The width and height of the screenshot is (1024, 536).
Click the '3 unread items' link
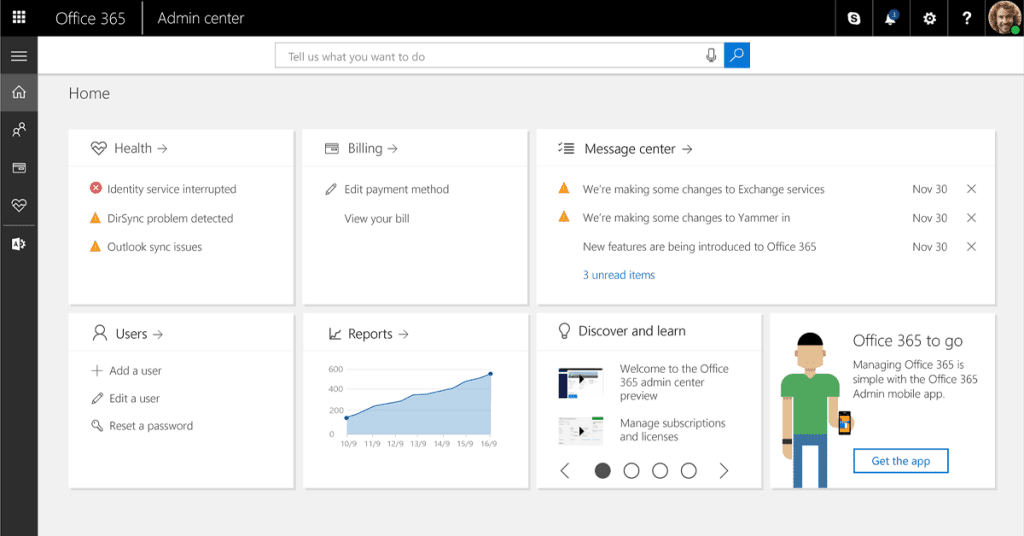coord(618,275)
